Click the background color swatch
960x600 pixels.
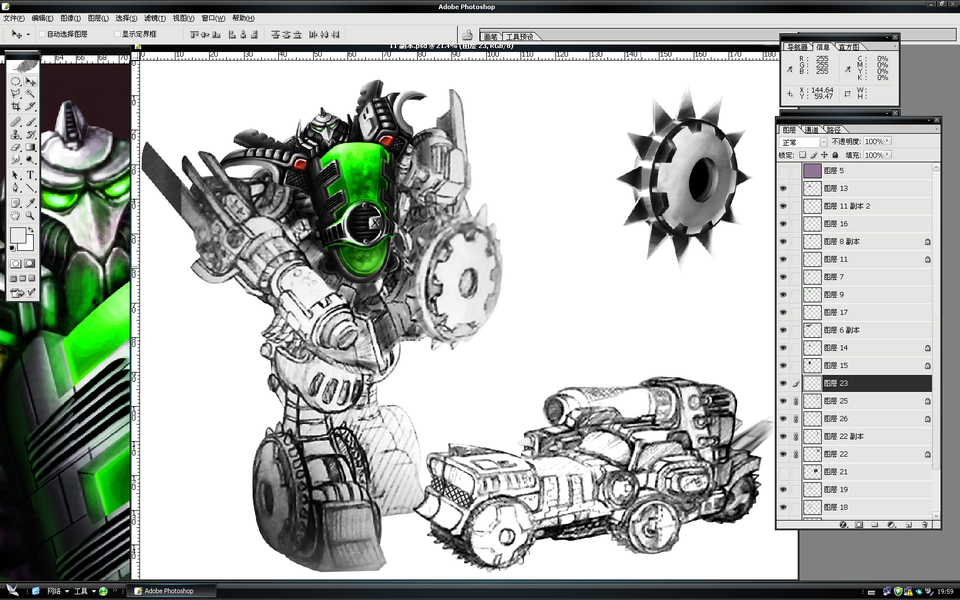29,246
